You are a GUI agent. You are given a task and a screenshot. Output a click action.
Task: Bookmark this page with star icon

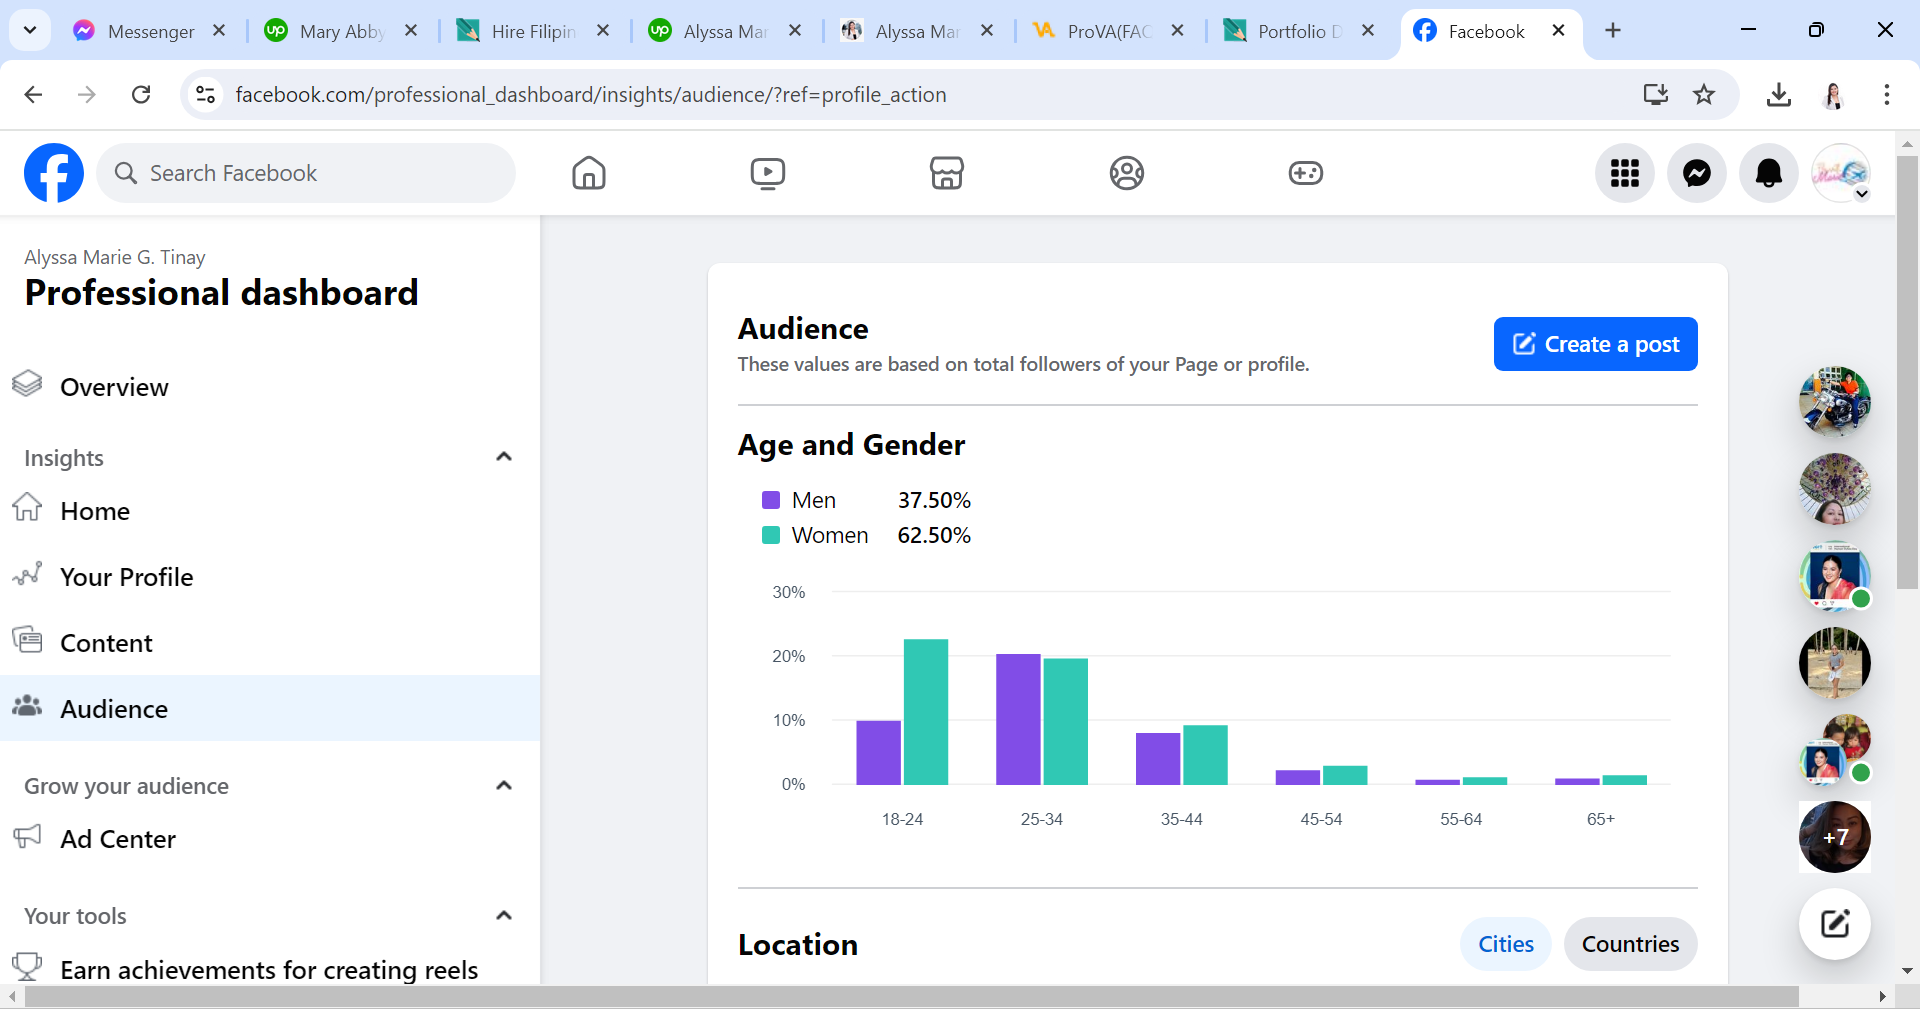pyautogui.click(x=1704, y=95)
